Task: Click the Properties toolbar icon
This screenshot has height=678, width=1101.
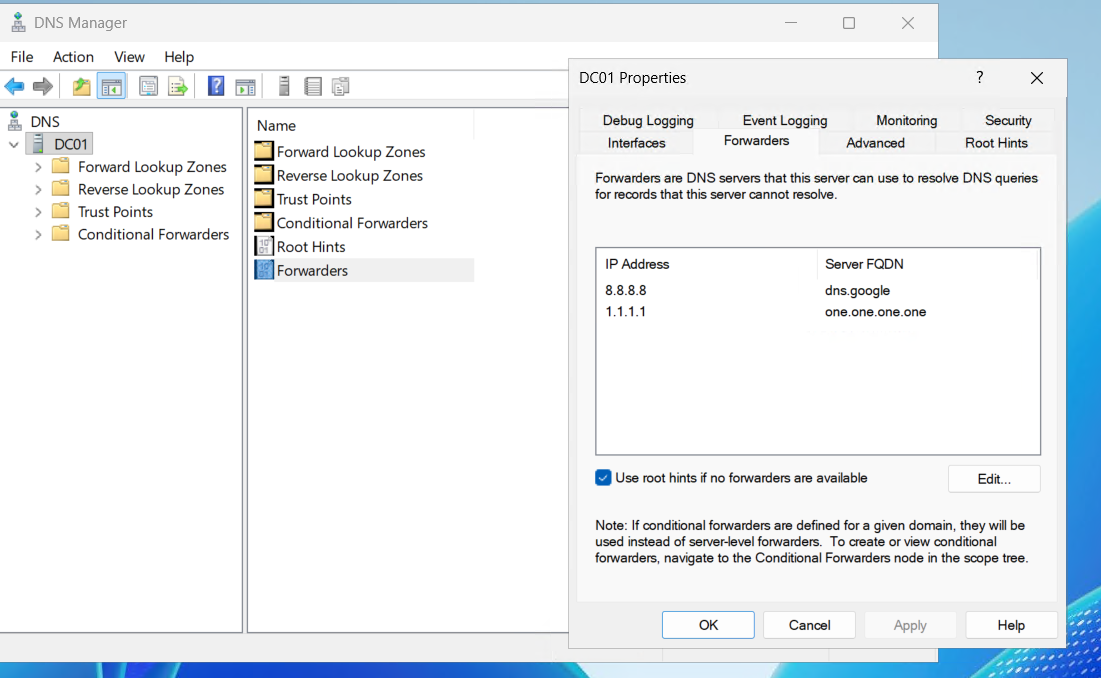Action: 148,86
